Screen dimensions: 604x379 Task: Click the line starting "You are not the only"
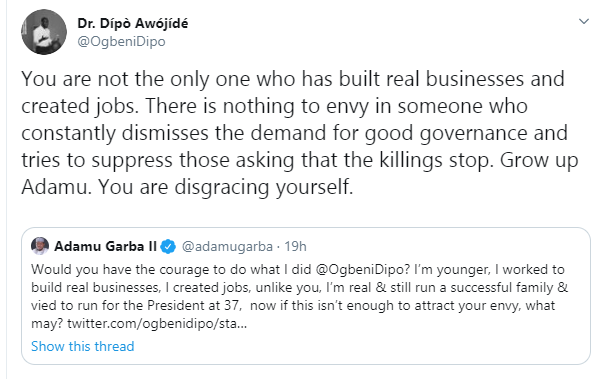click(293, 79)
